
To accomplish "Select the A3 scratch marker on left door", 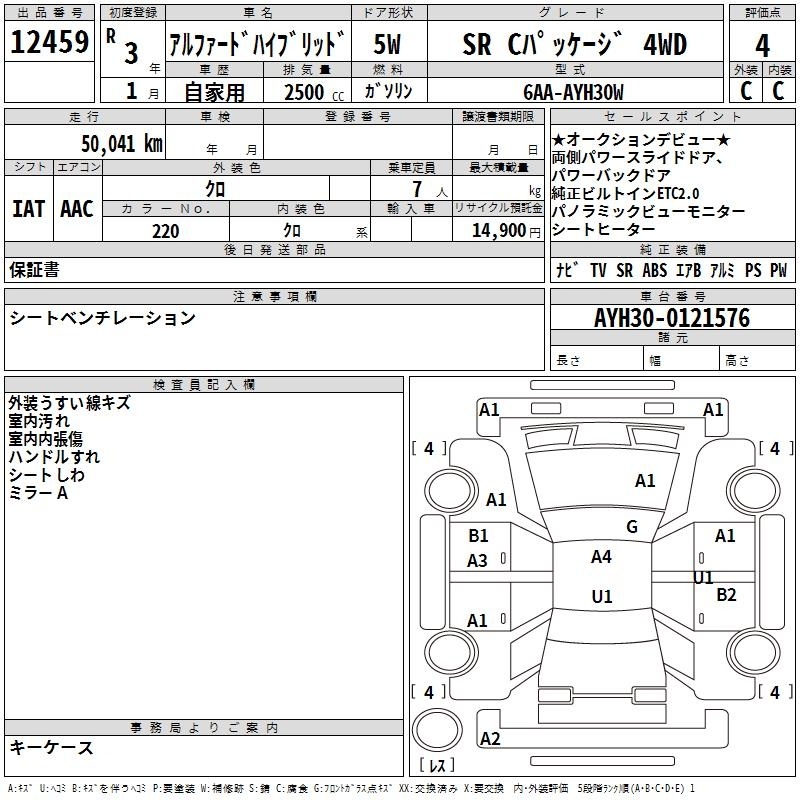I will pyautogui.click(x=478, y=561).
